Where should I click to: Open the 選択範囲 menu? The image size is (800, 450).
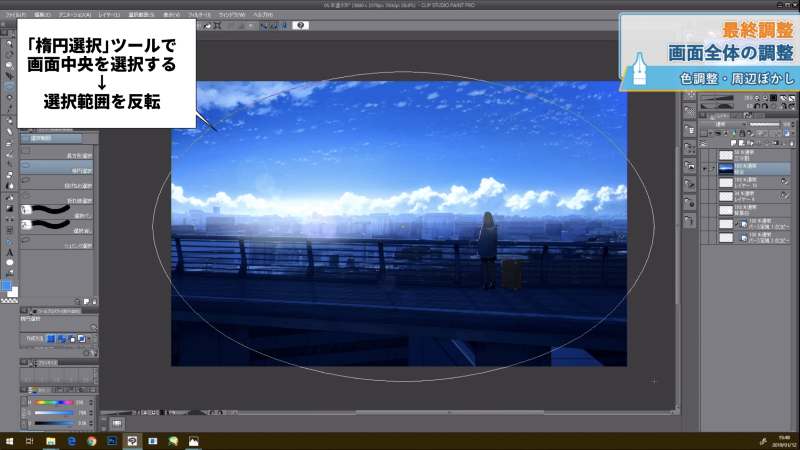(x=141, y=15)
